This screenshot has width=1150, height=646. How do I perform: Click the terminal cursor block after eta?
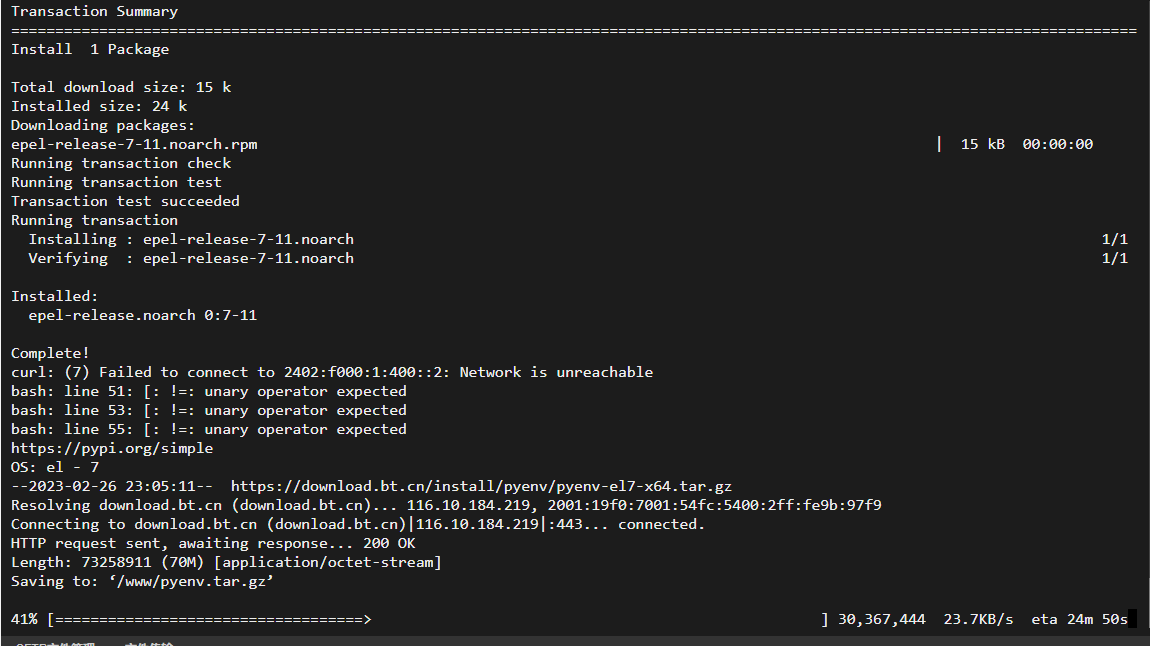(1132, 619)
